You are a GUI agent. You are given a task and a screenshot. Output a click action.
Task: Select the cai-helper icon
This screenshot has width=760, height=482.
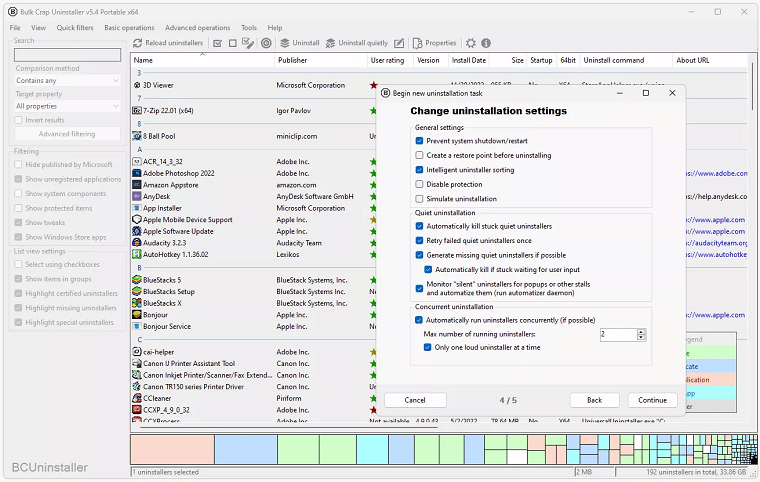137,352
